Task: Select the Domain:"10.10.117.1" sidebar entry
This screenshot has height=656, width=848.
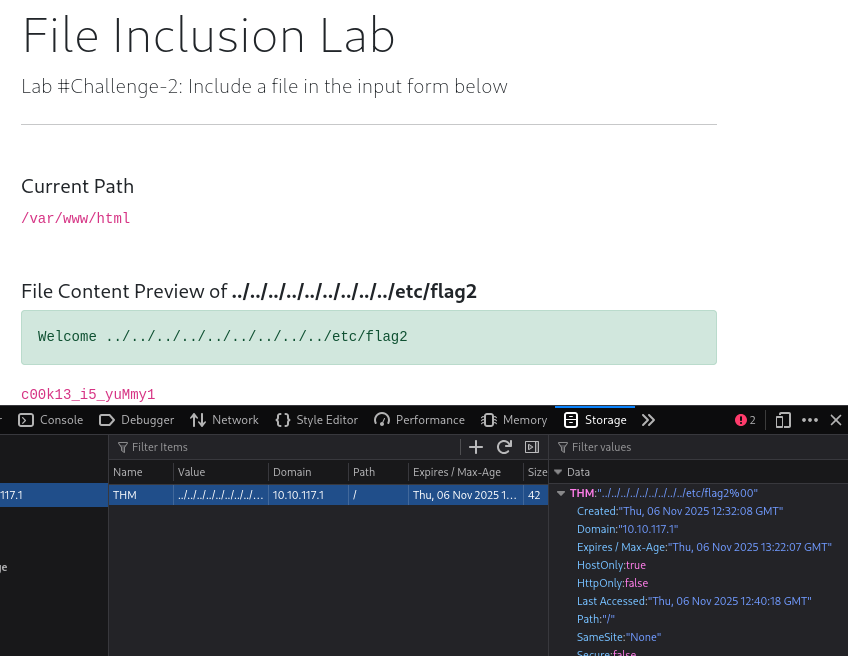Action: (627, 529)
